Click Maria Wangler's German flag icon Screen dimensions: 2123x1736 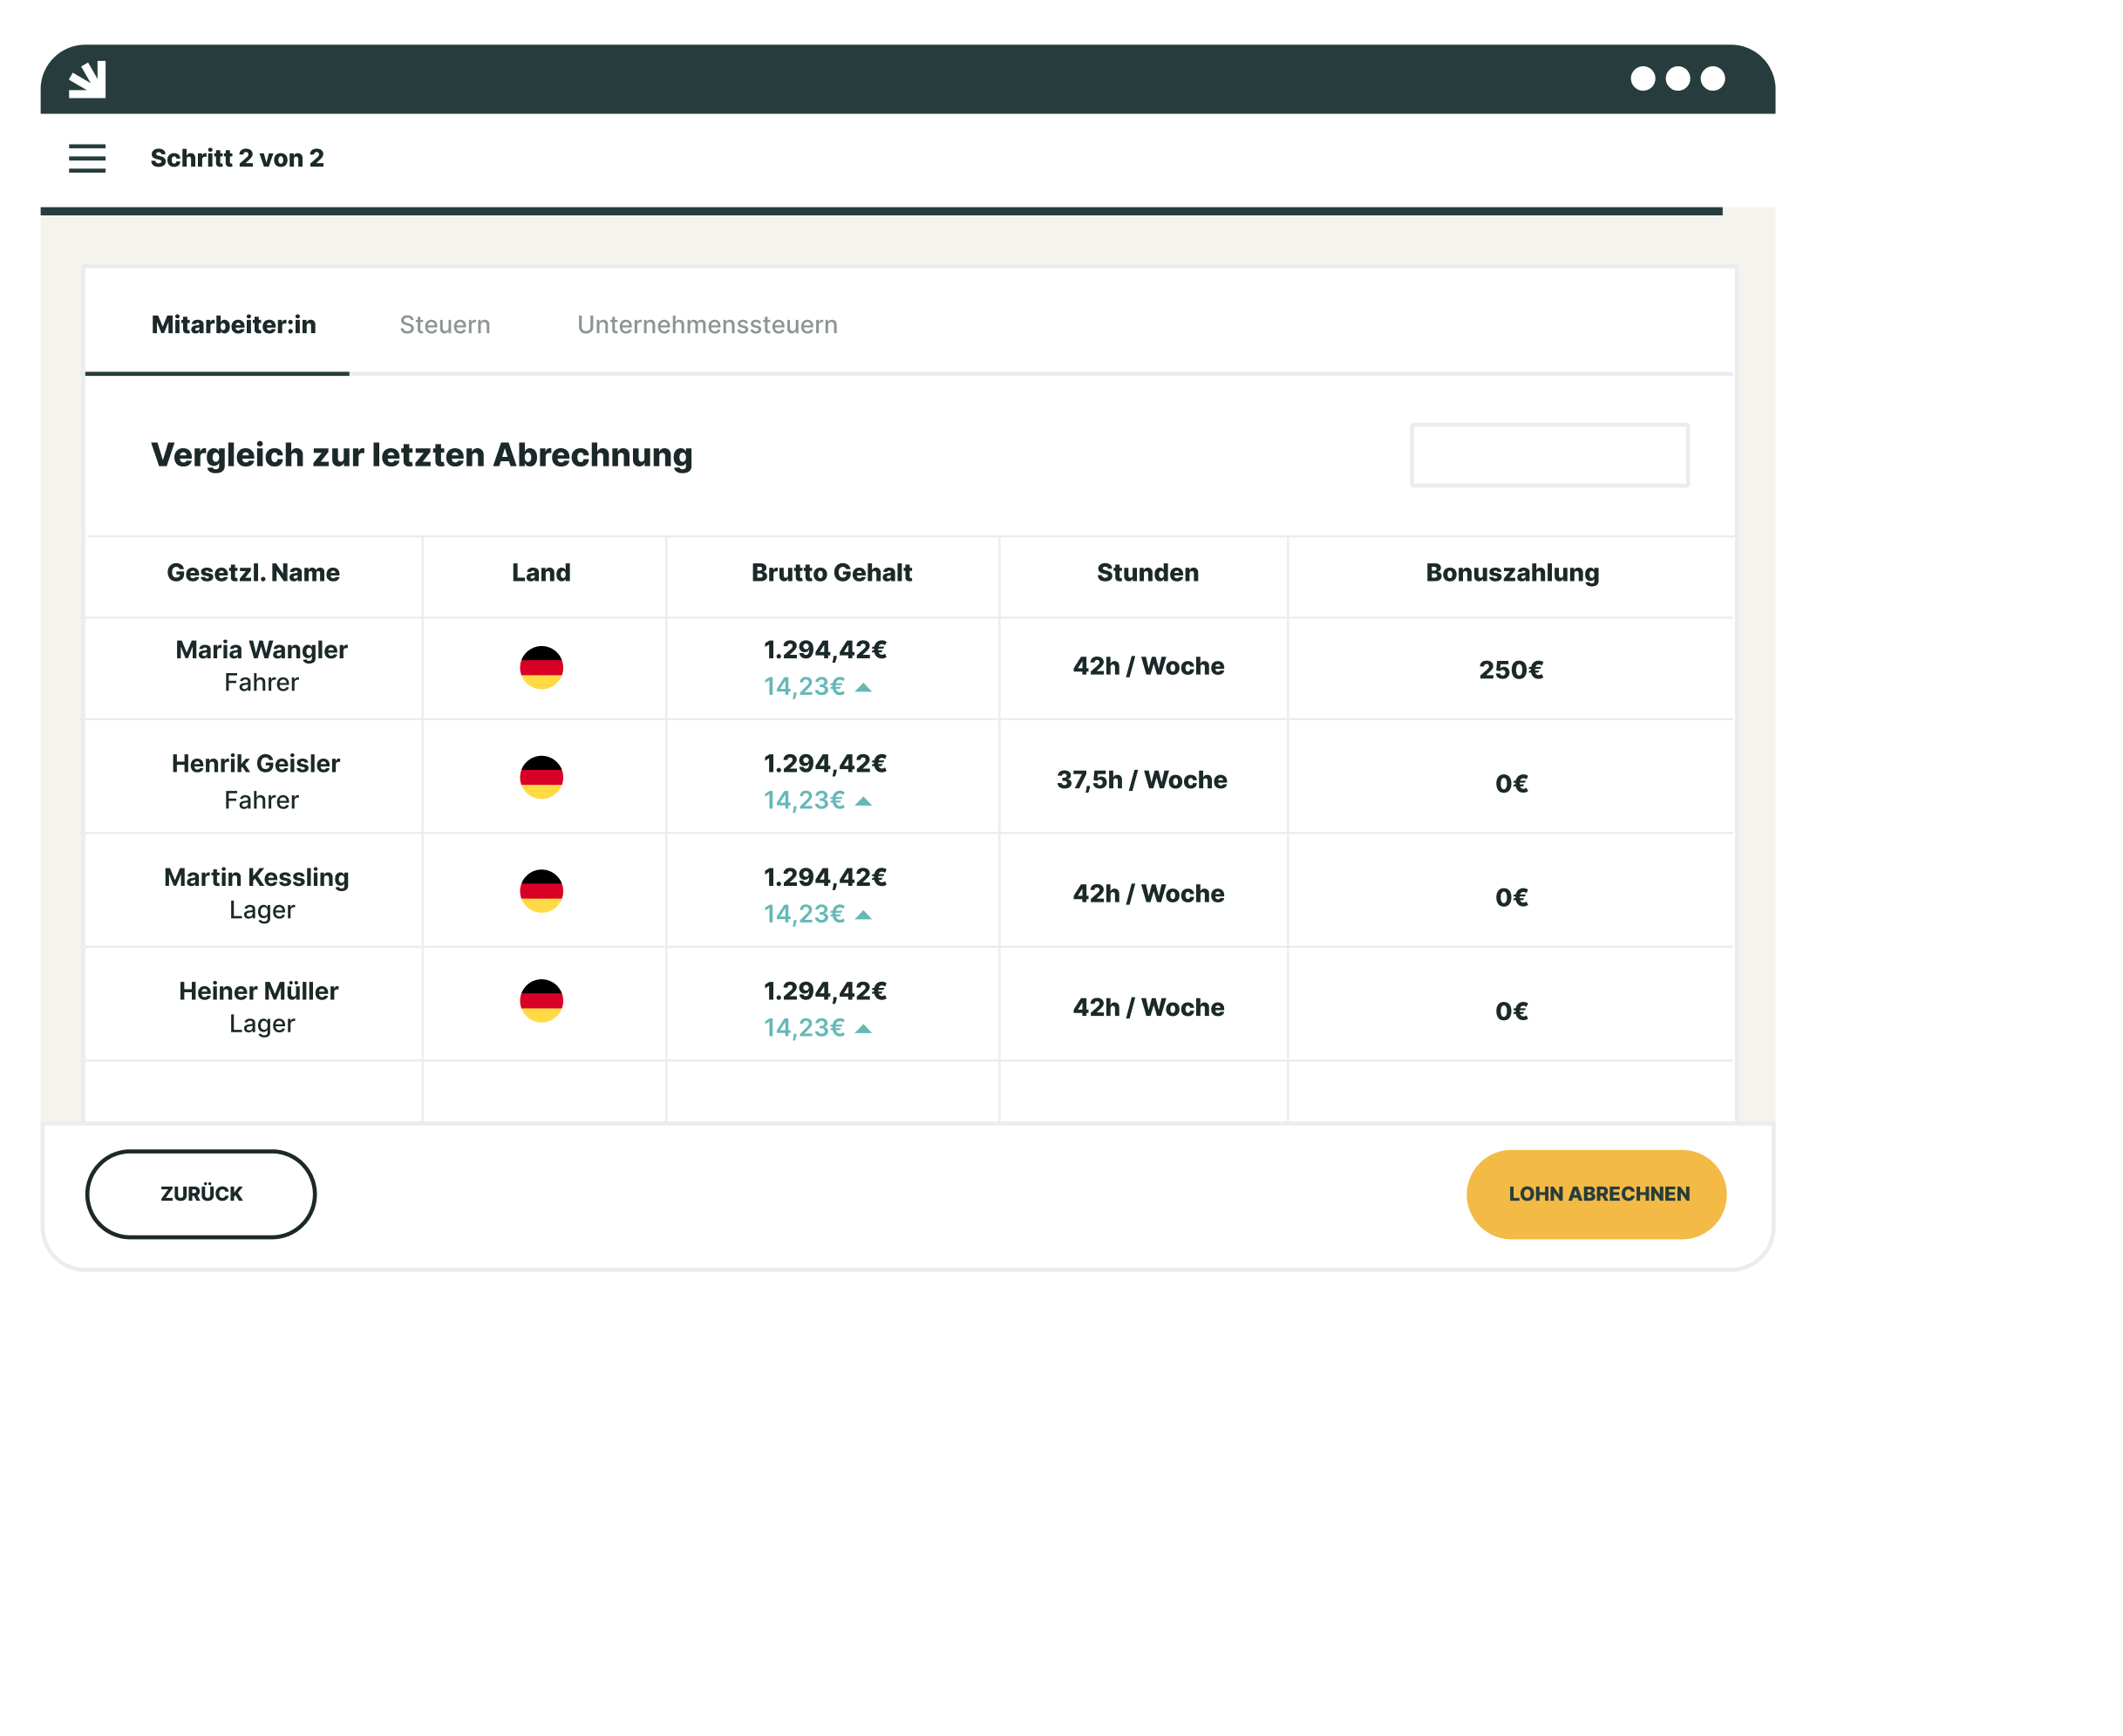pos(541,667)
